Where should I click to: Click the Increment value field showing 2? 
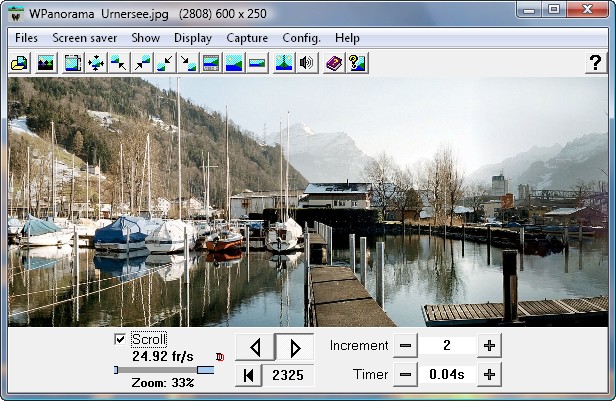coord(447,346)
